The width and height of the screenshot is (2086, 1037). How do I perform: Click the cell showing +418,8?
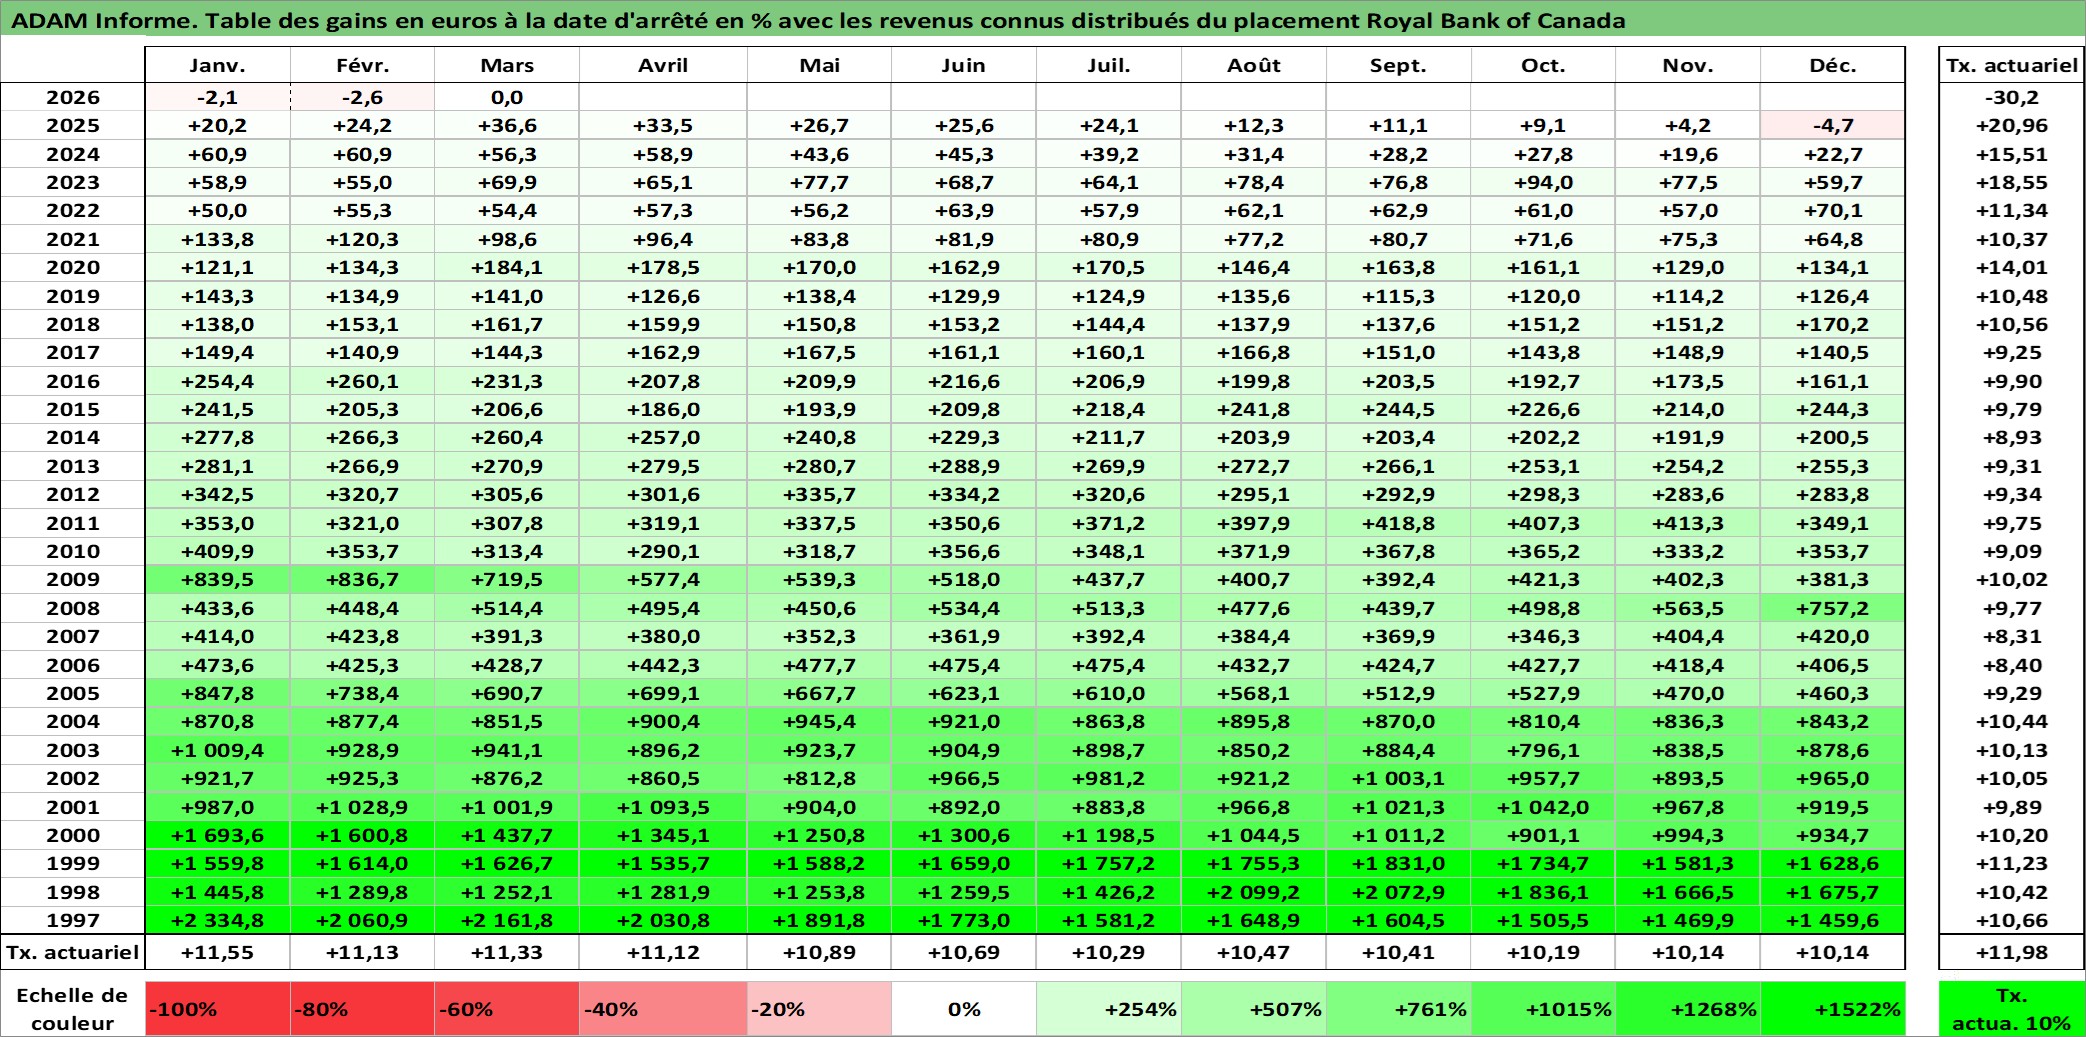tap(1399, 523)
